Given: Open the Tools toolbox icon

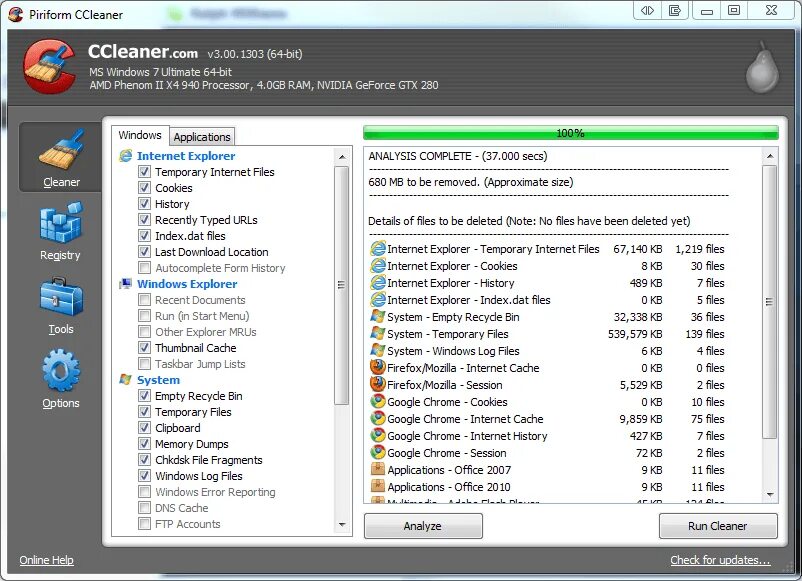Looking at the screenshot, I should [61, 297].
